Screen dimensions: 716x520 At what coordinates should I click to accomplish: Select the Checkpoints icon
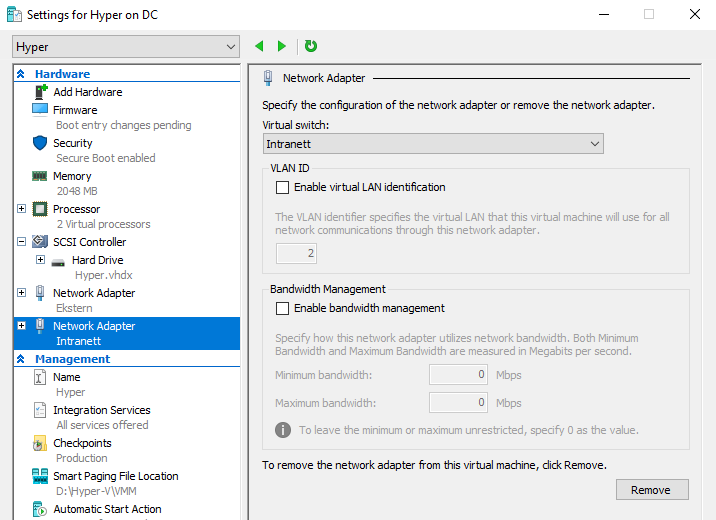40,443
